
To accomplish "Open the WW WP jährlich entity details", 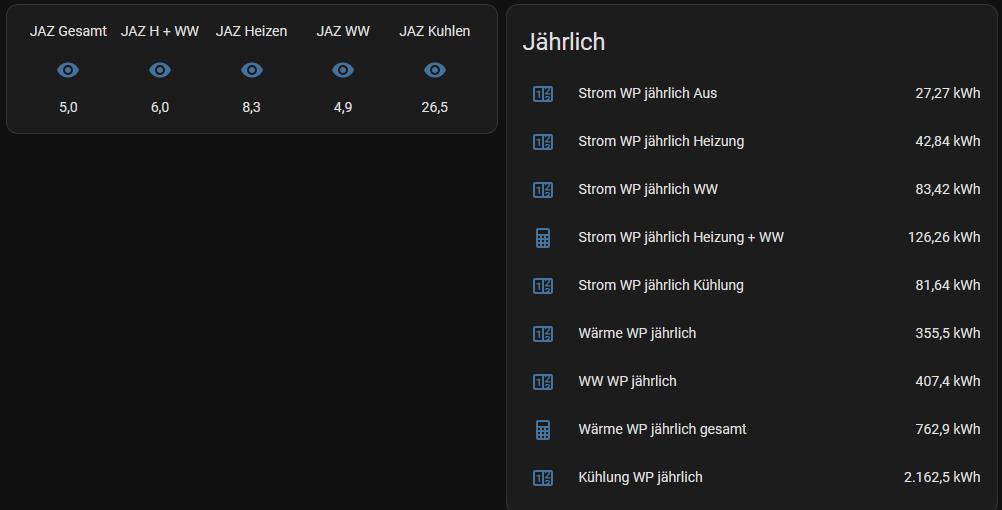I will pyautogui.click(x=628, y=381).
